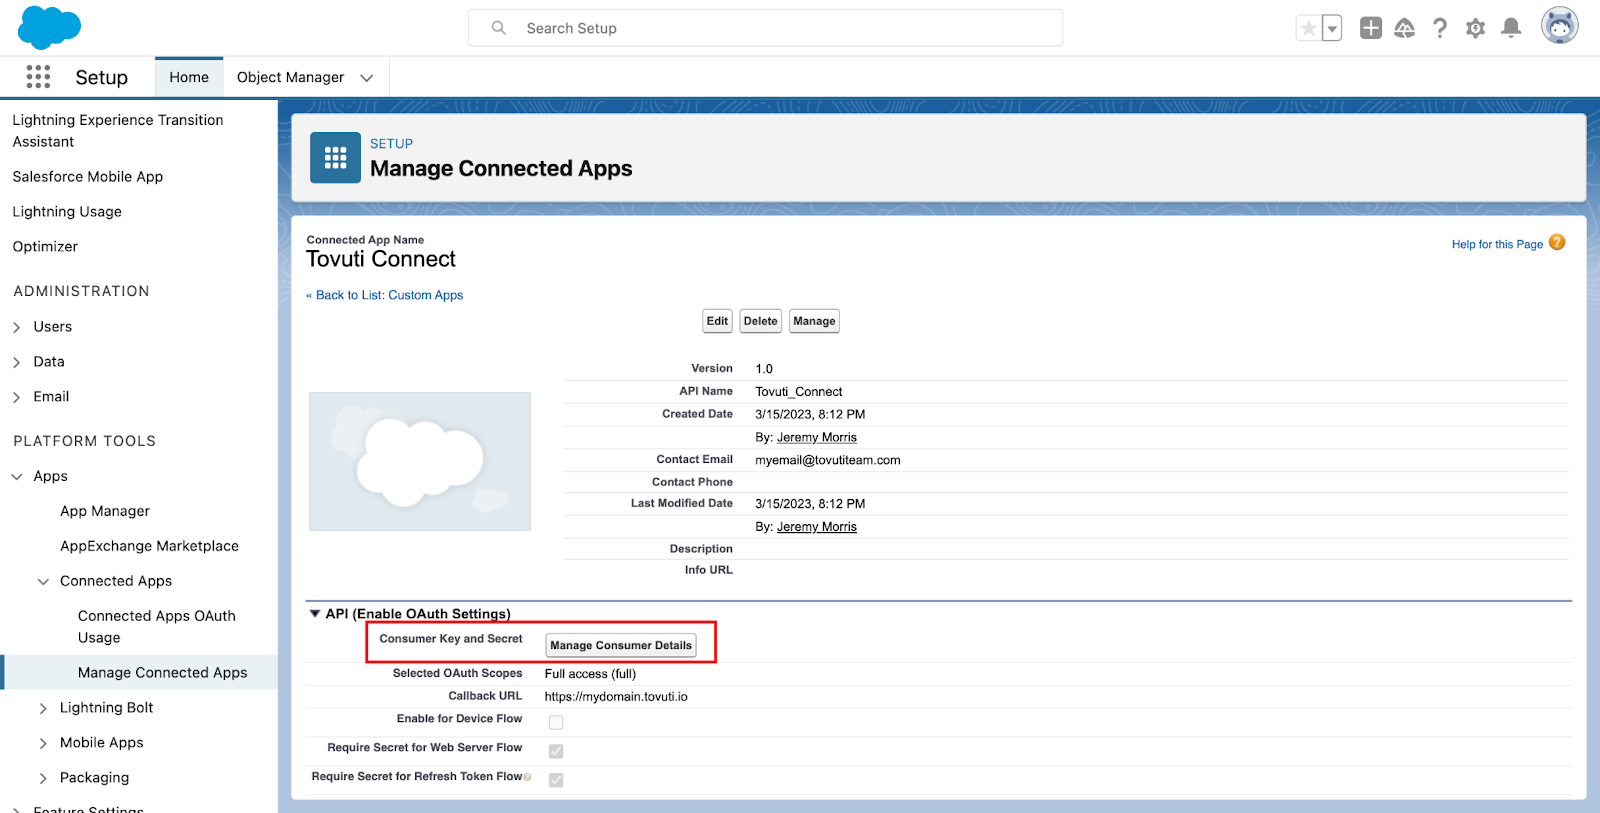Expand the Packaging section
The height and width of the screenshot is (813, 1600).
43,778
